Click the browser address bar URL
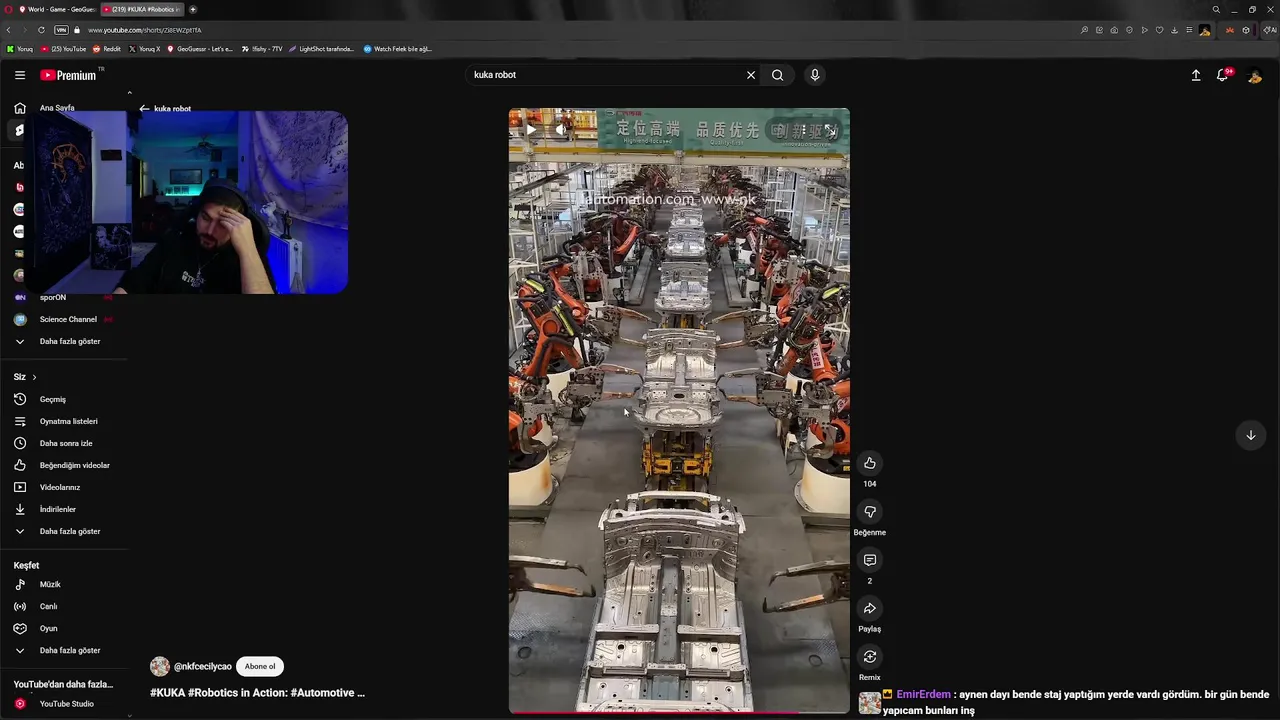 [145, 30]
